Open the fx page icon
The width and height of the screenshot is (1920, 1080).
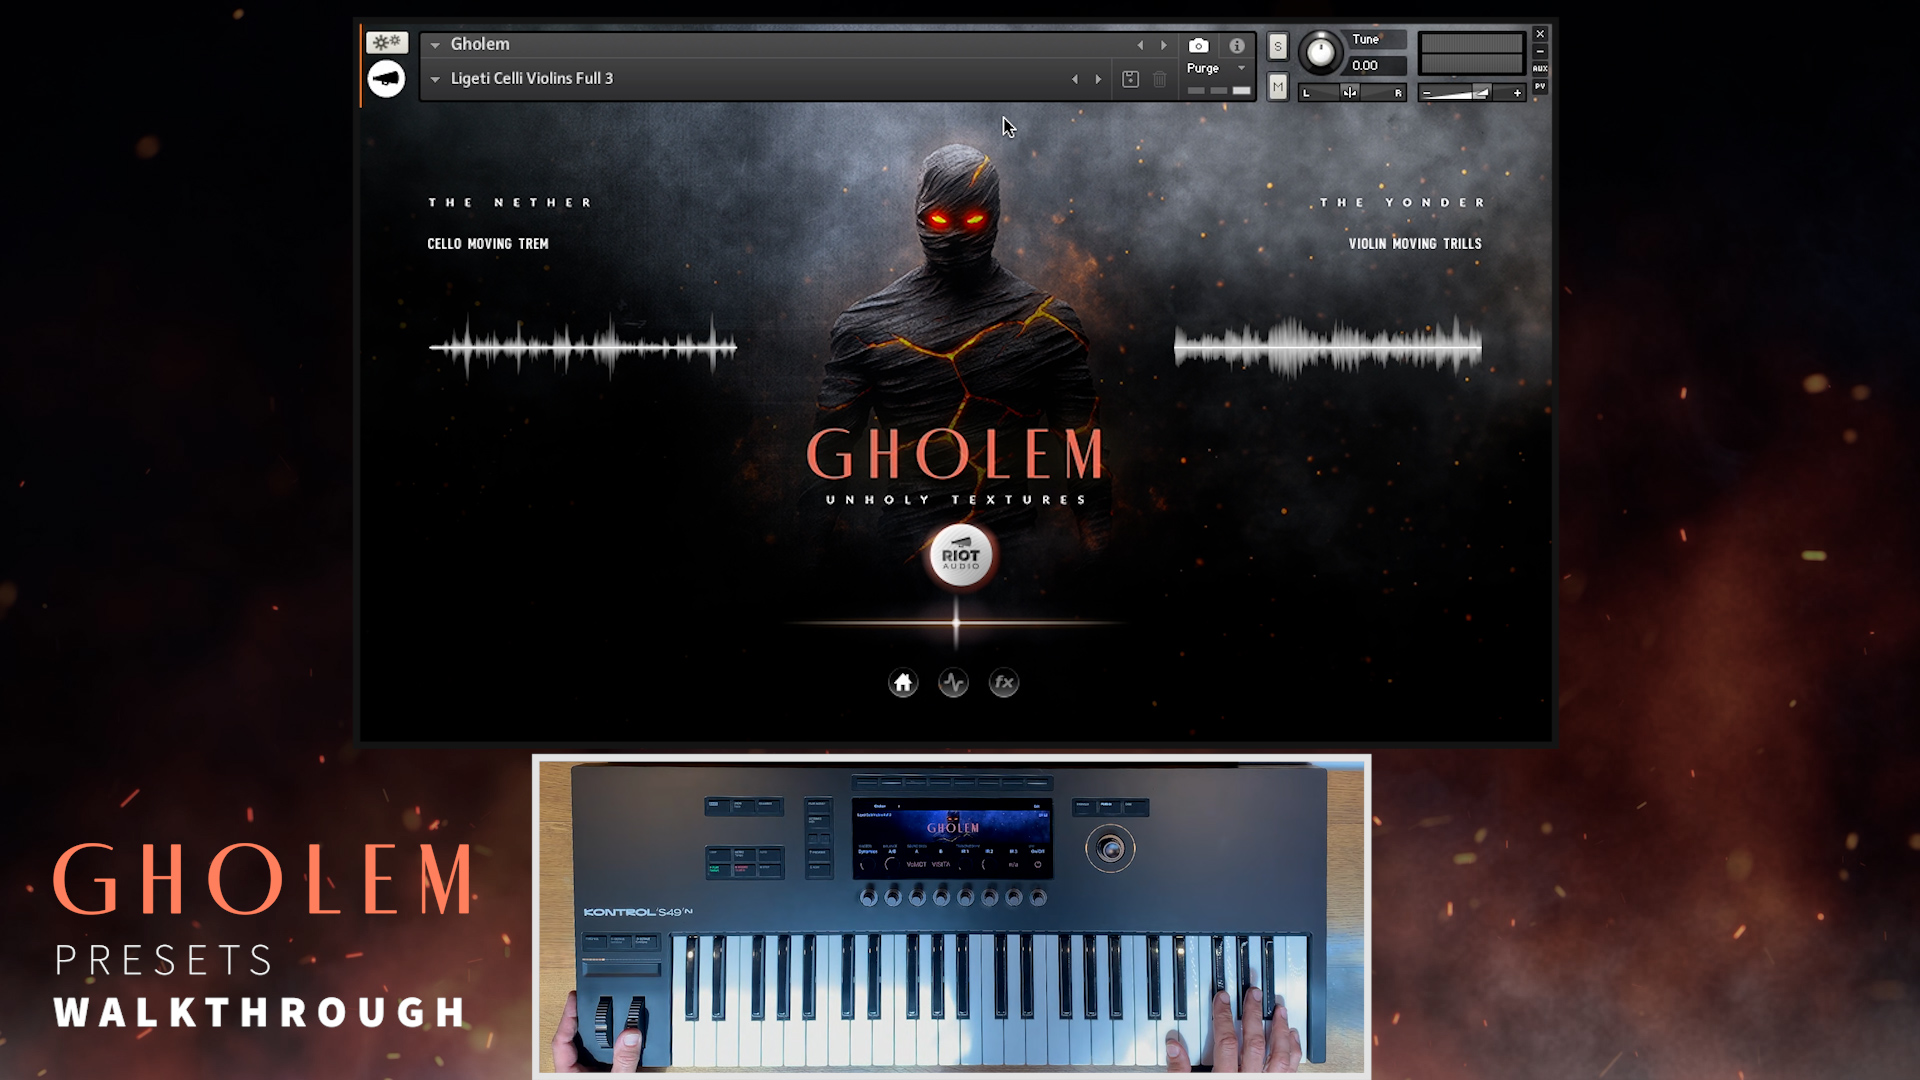1004,683
